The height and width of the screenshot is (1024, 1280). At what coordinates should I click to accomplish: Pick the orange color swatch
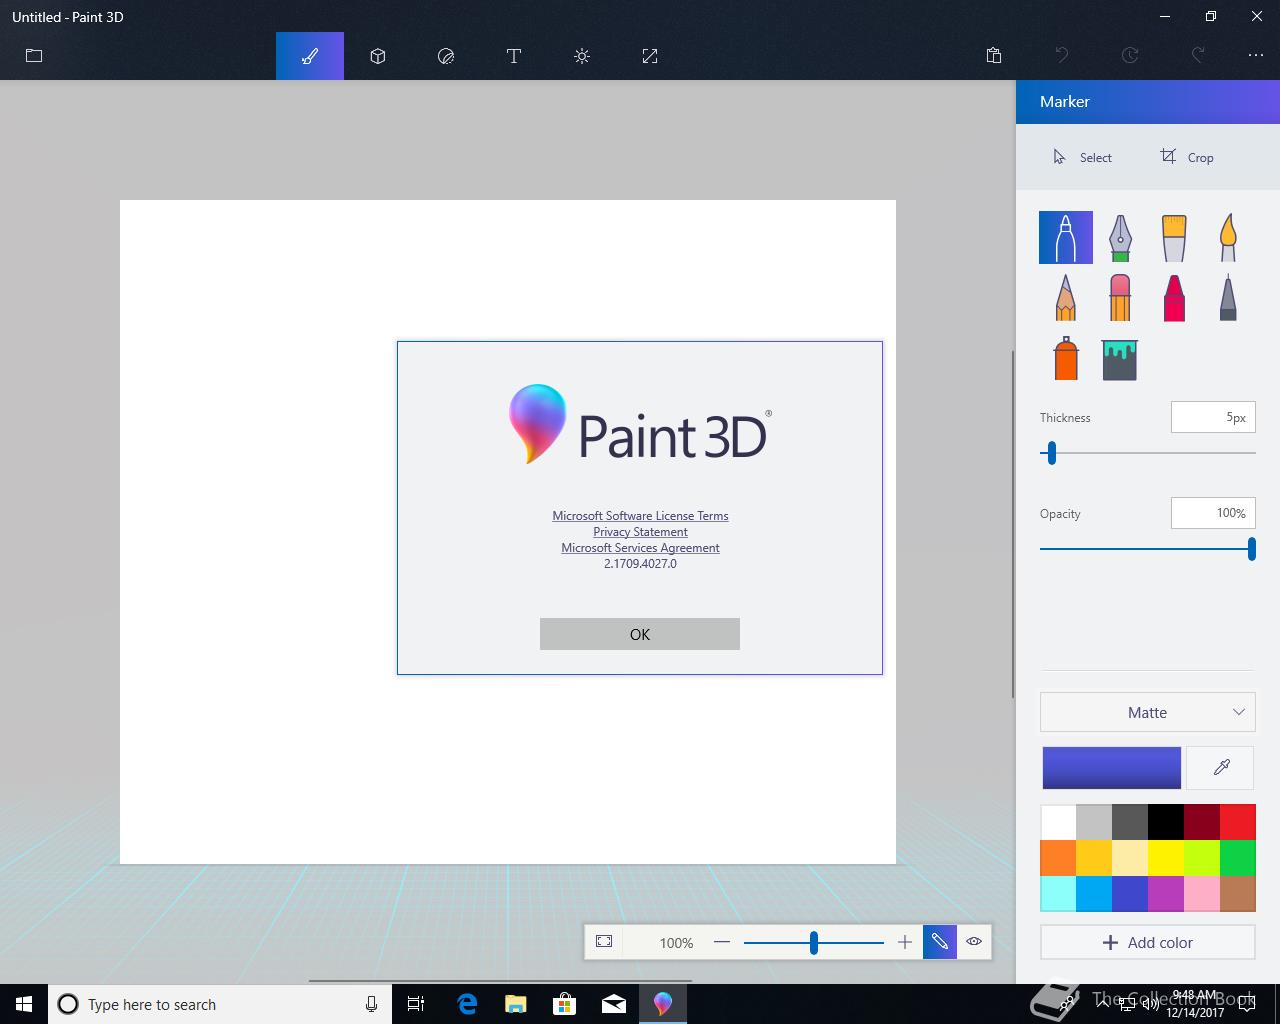(x=1058, y=858)
